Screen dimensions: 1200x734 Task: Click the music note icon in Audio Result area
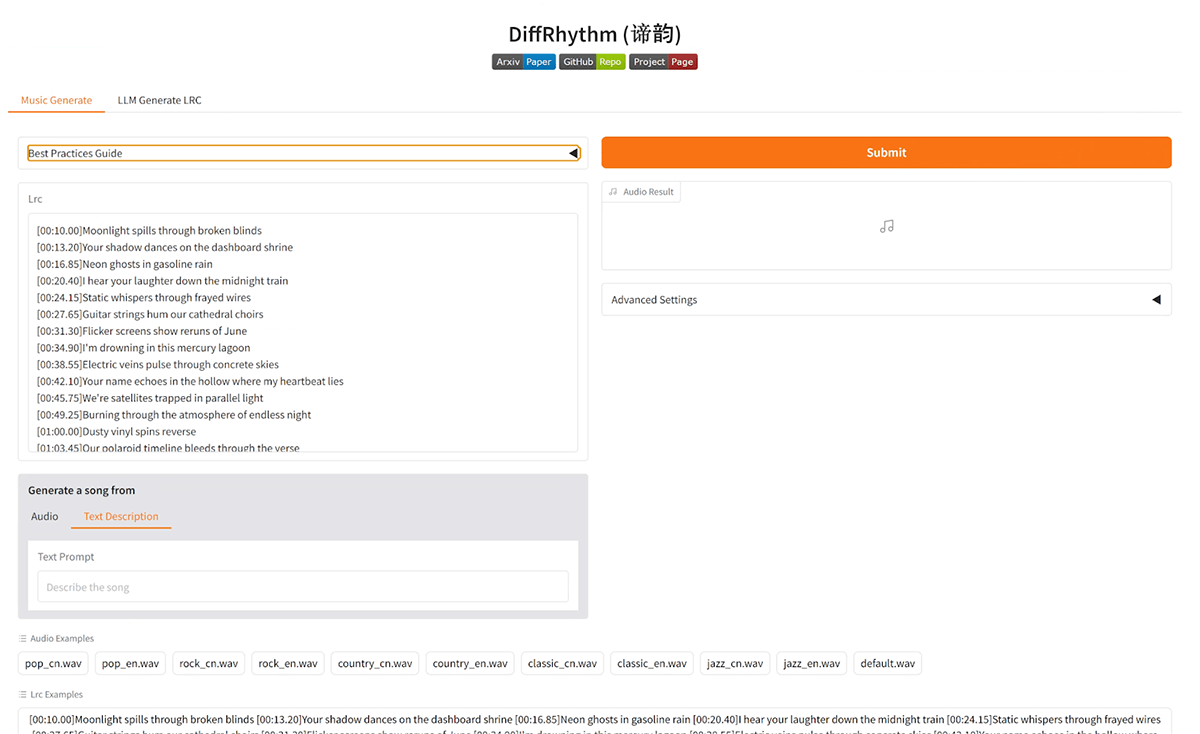[x=886, y=226]
